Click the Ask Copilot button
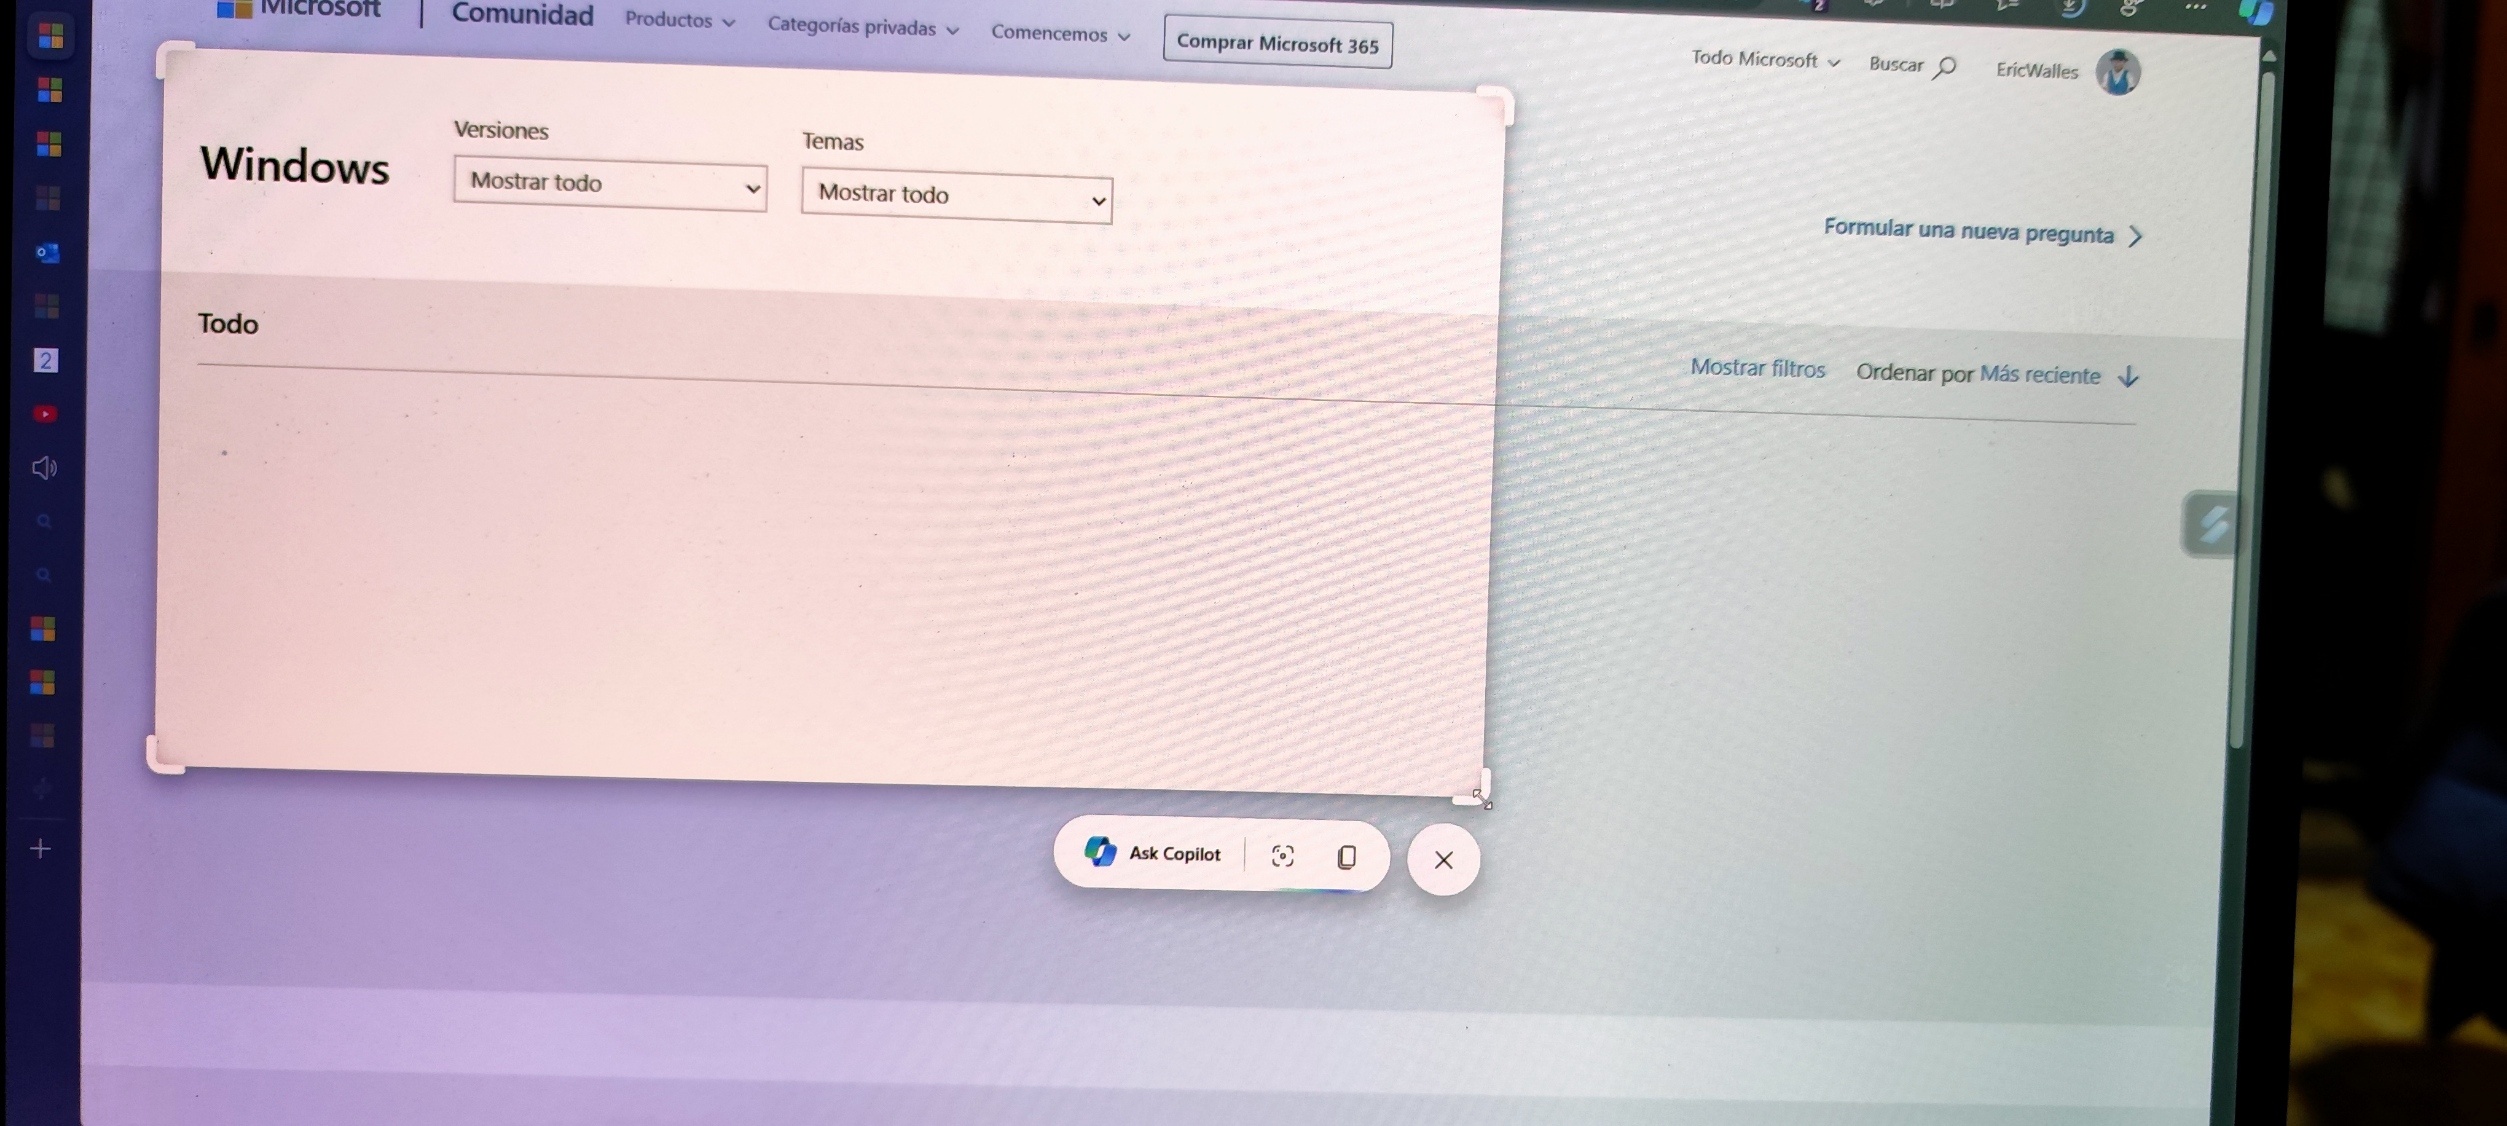Viewport: 2507px width, 1126px height. 1153,853
